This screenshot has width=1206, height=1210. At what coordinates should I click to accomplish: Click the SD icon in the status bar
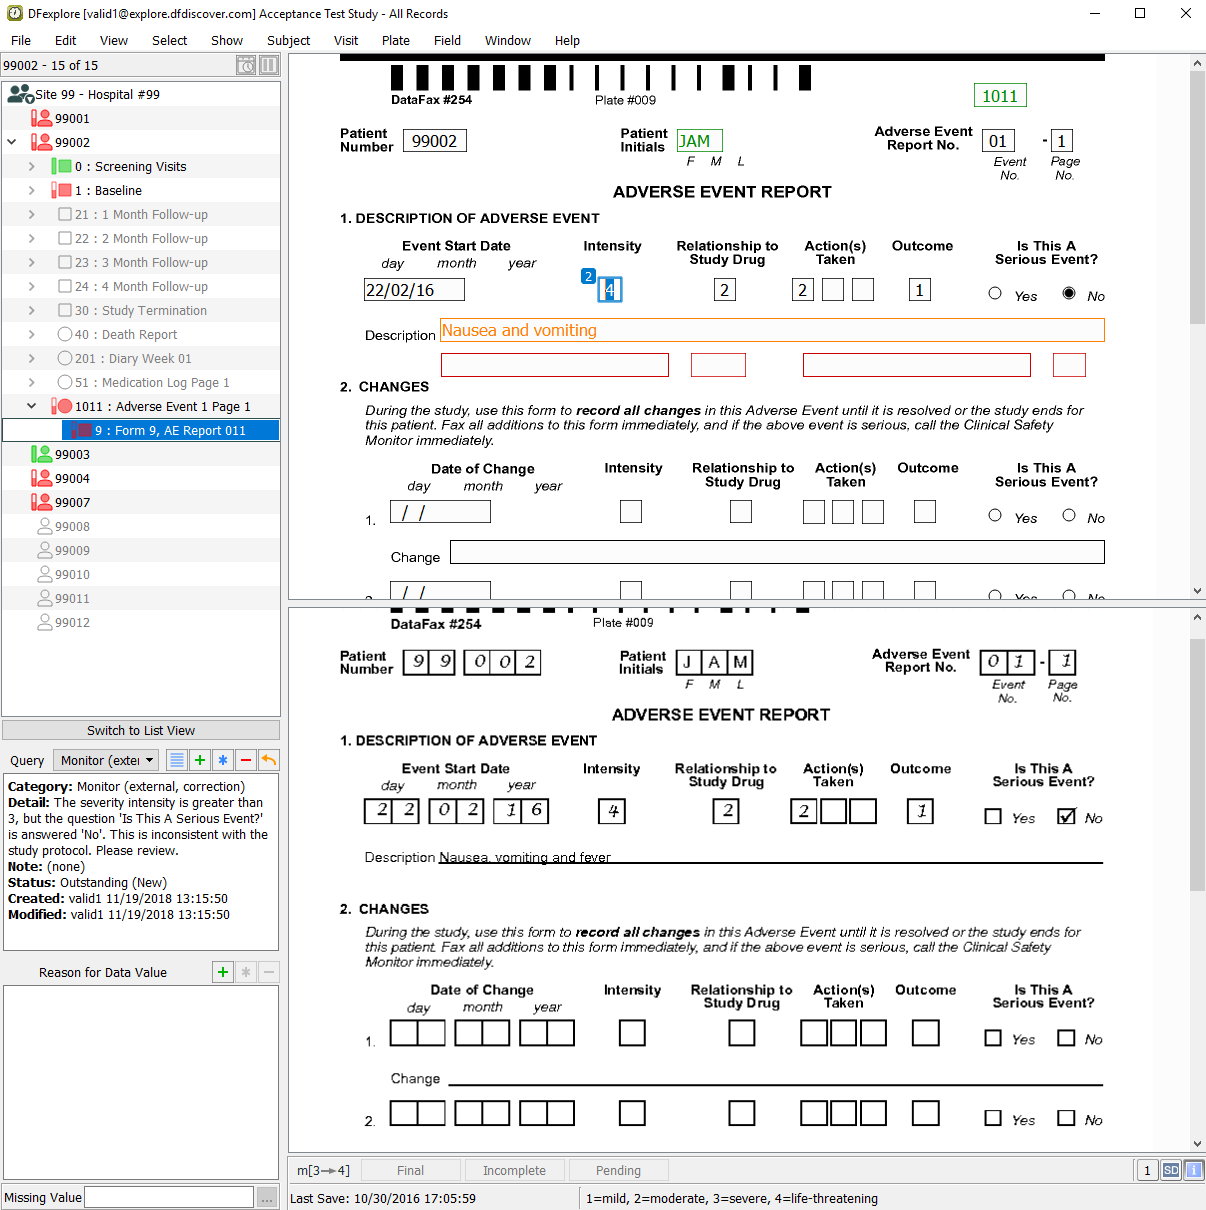click(1171, 1170)
